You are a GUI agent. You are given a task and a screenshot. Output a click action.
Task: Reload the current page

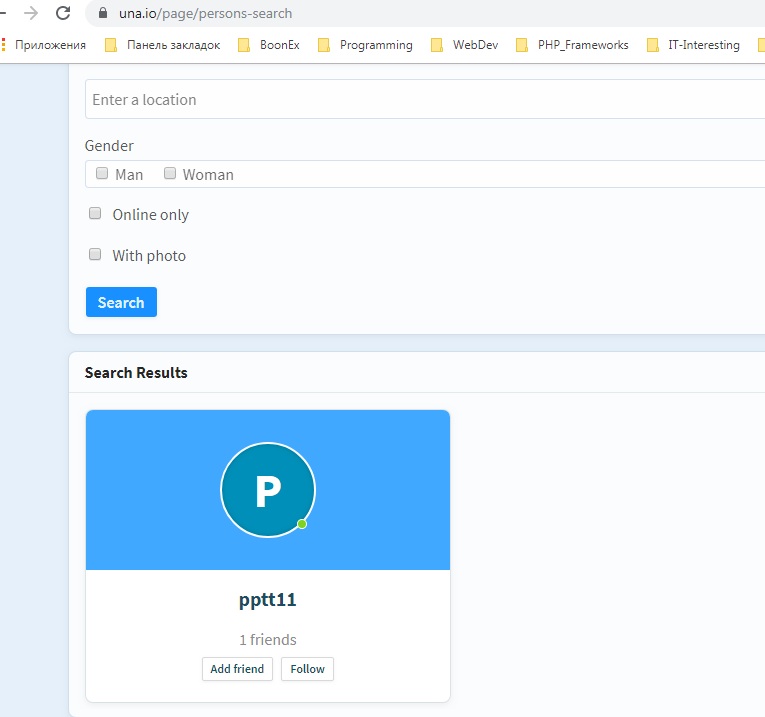point(63,13)
